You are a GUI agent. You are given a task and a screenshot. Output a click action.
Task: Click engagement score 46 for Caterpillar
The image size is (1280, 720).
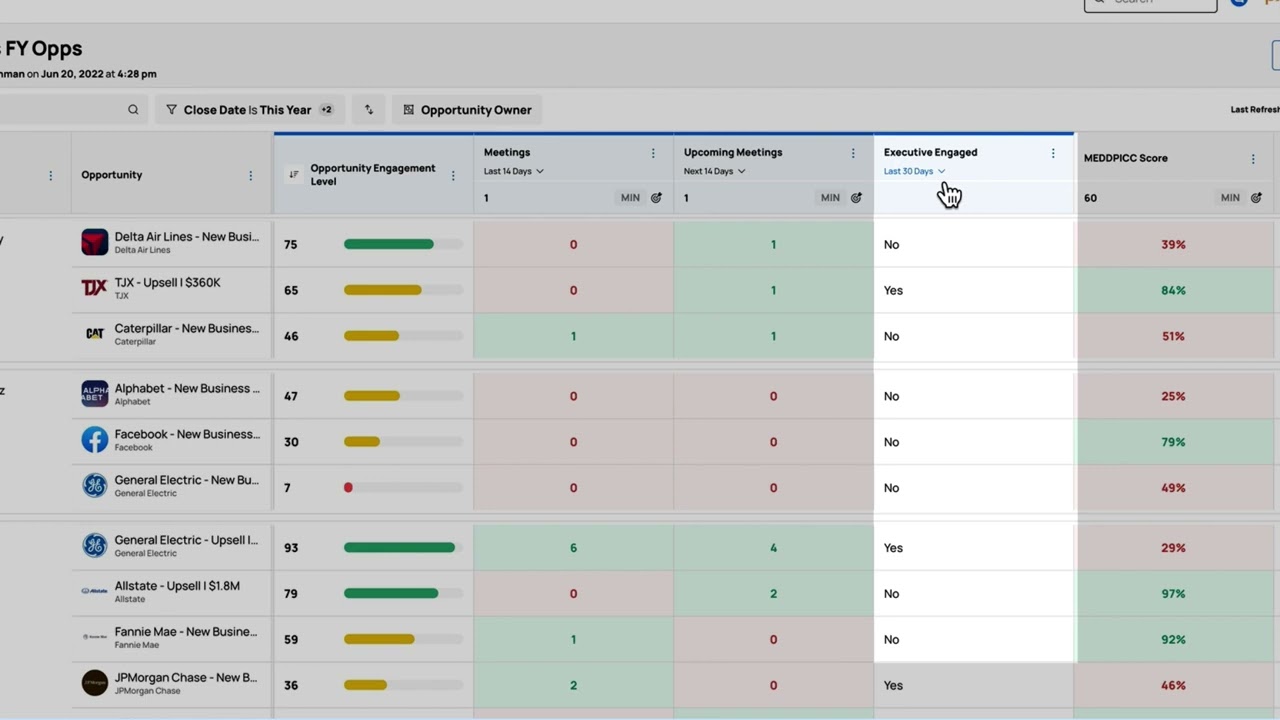coord(291,337)
